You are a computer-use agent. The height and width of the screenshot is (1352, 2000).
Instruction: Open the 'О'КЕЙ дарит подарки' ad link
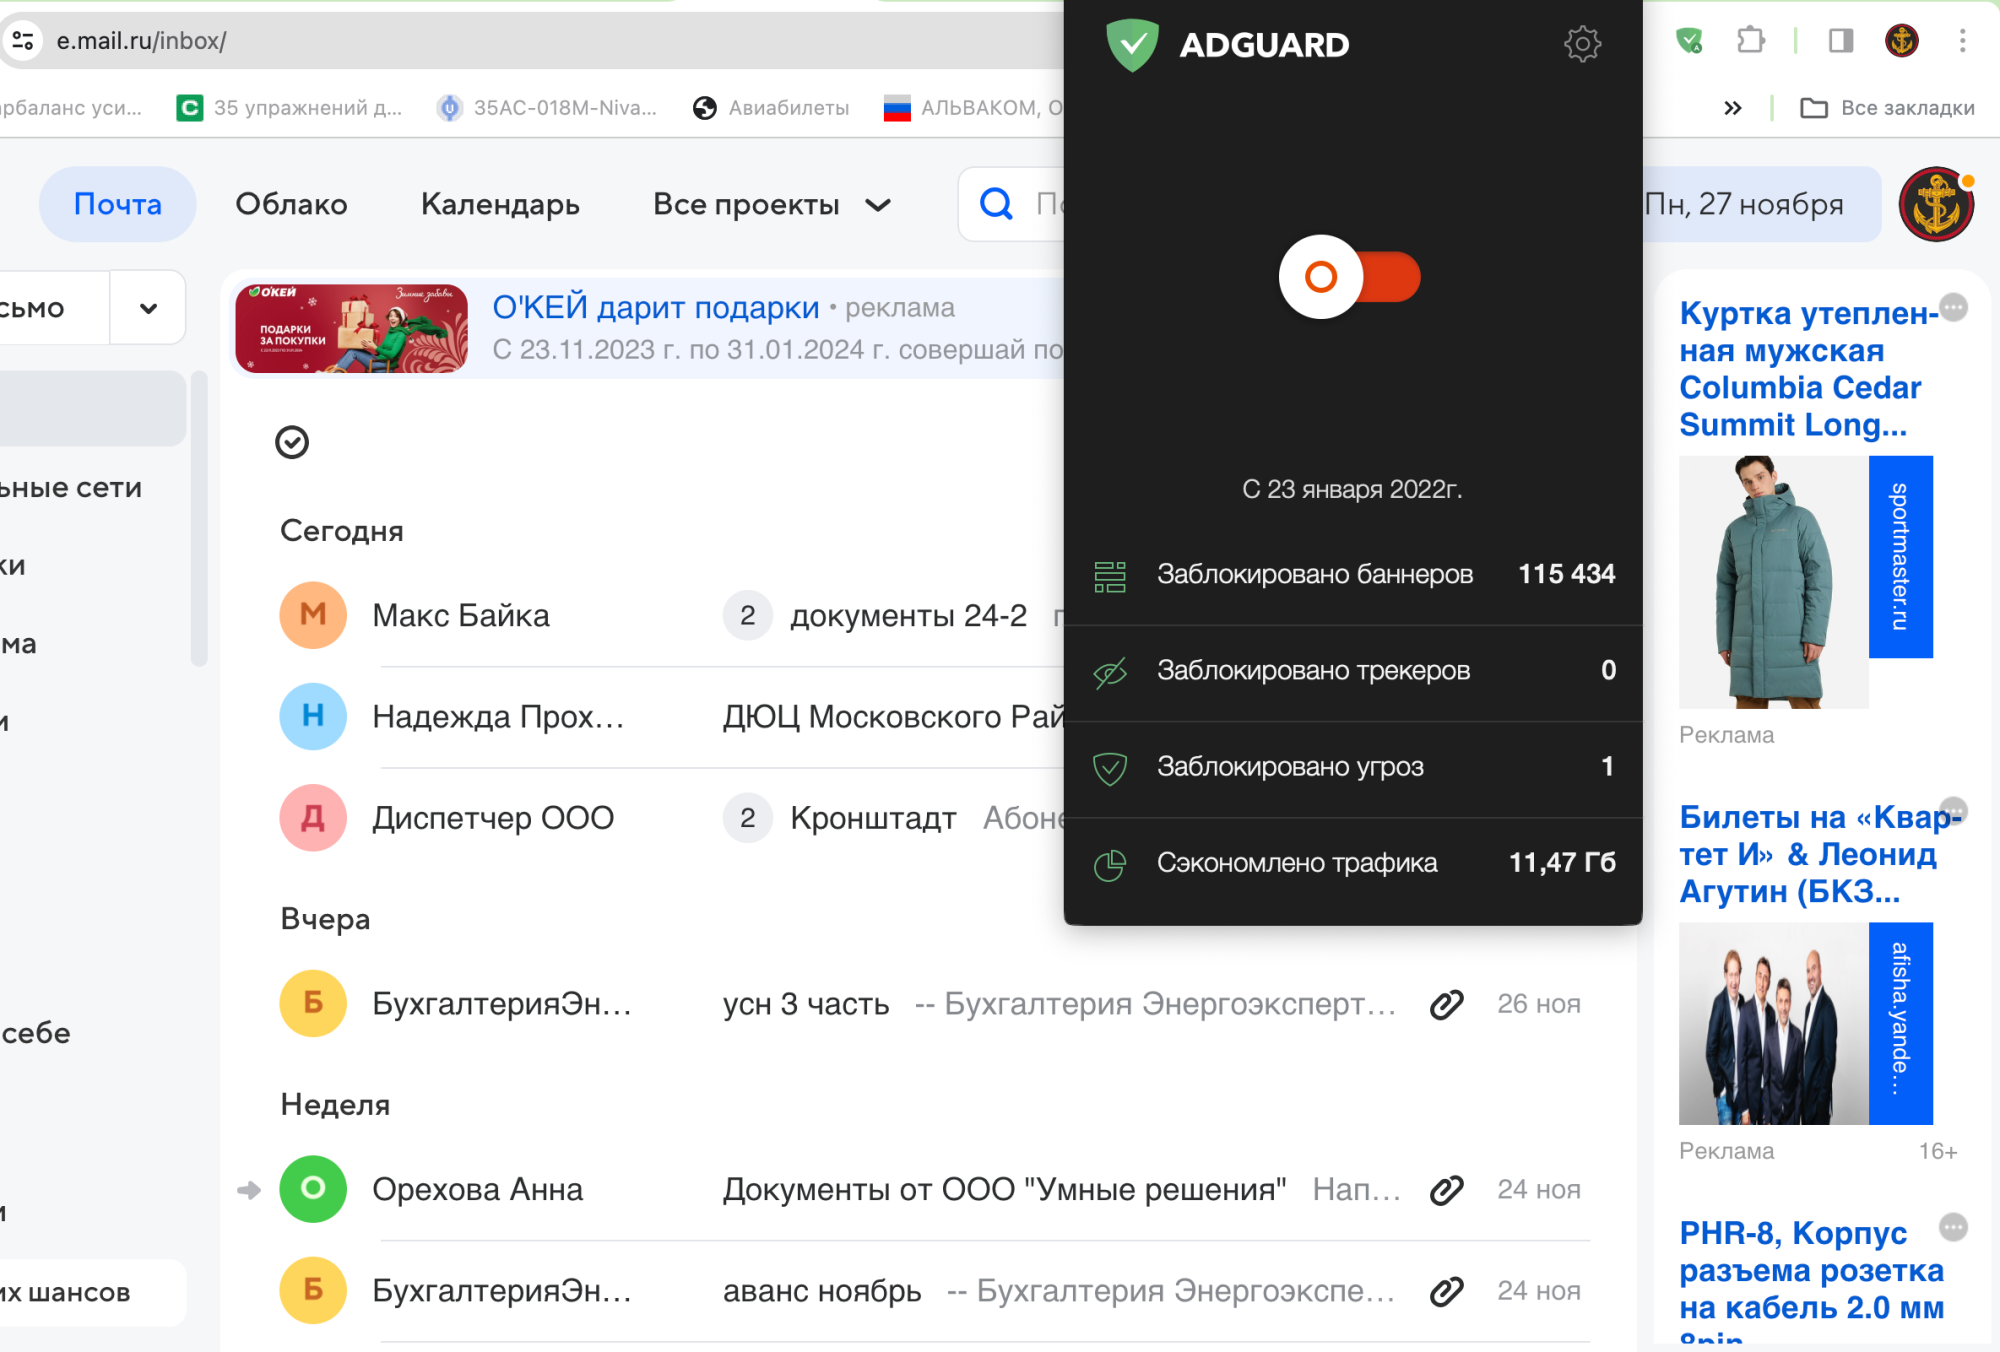pyautogui.click(x=657, y=307)
